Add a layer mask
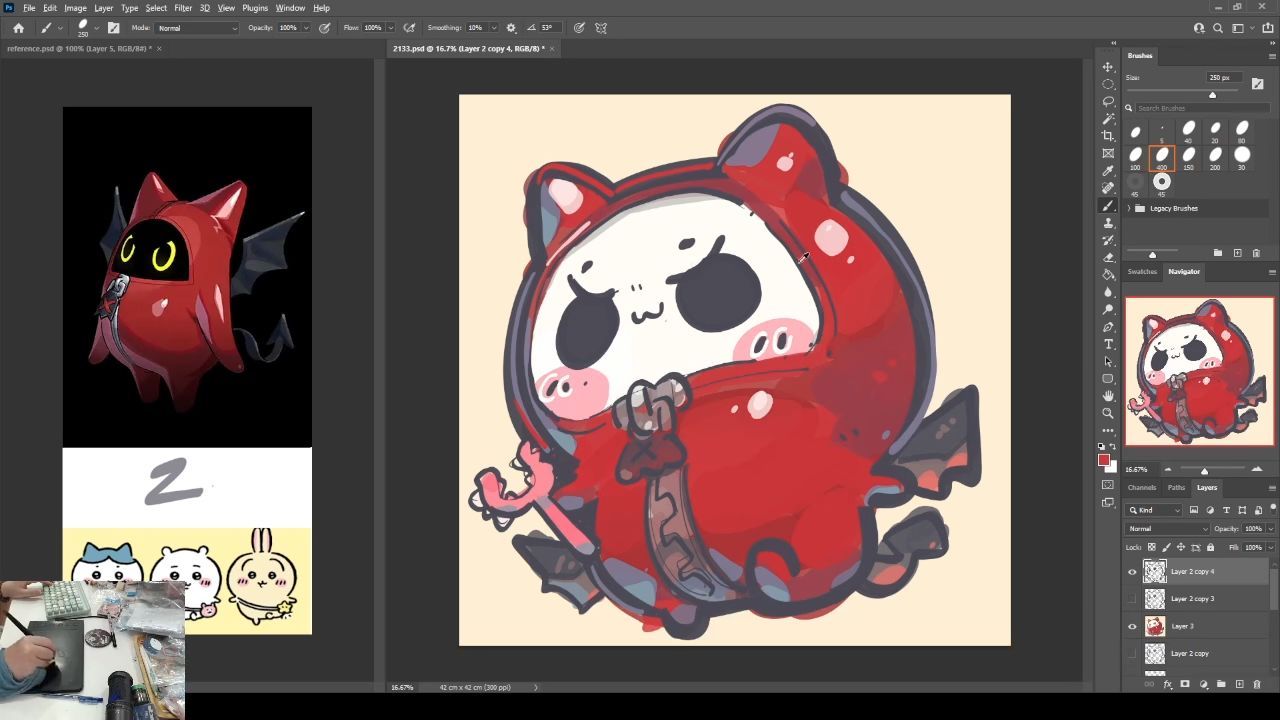 coord(1185,685)
